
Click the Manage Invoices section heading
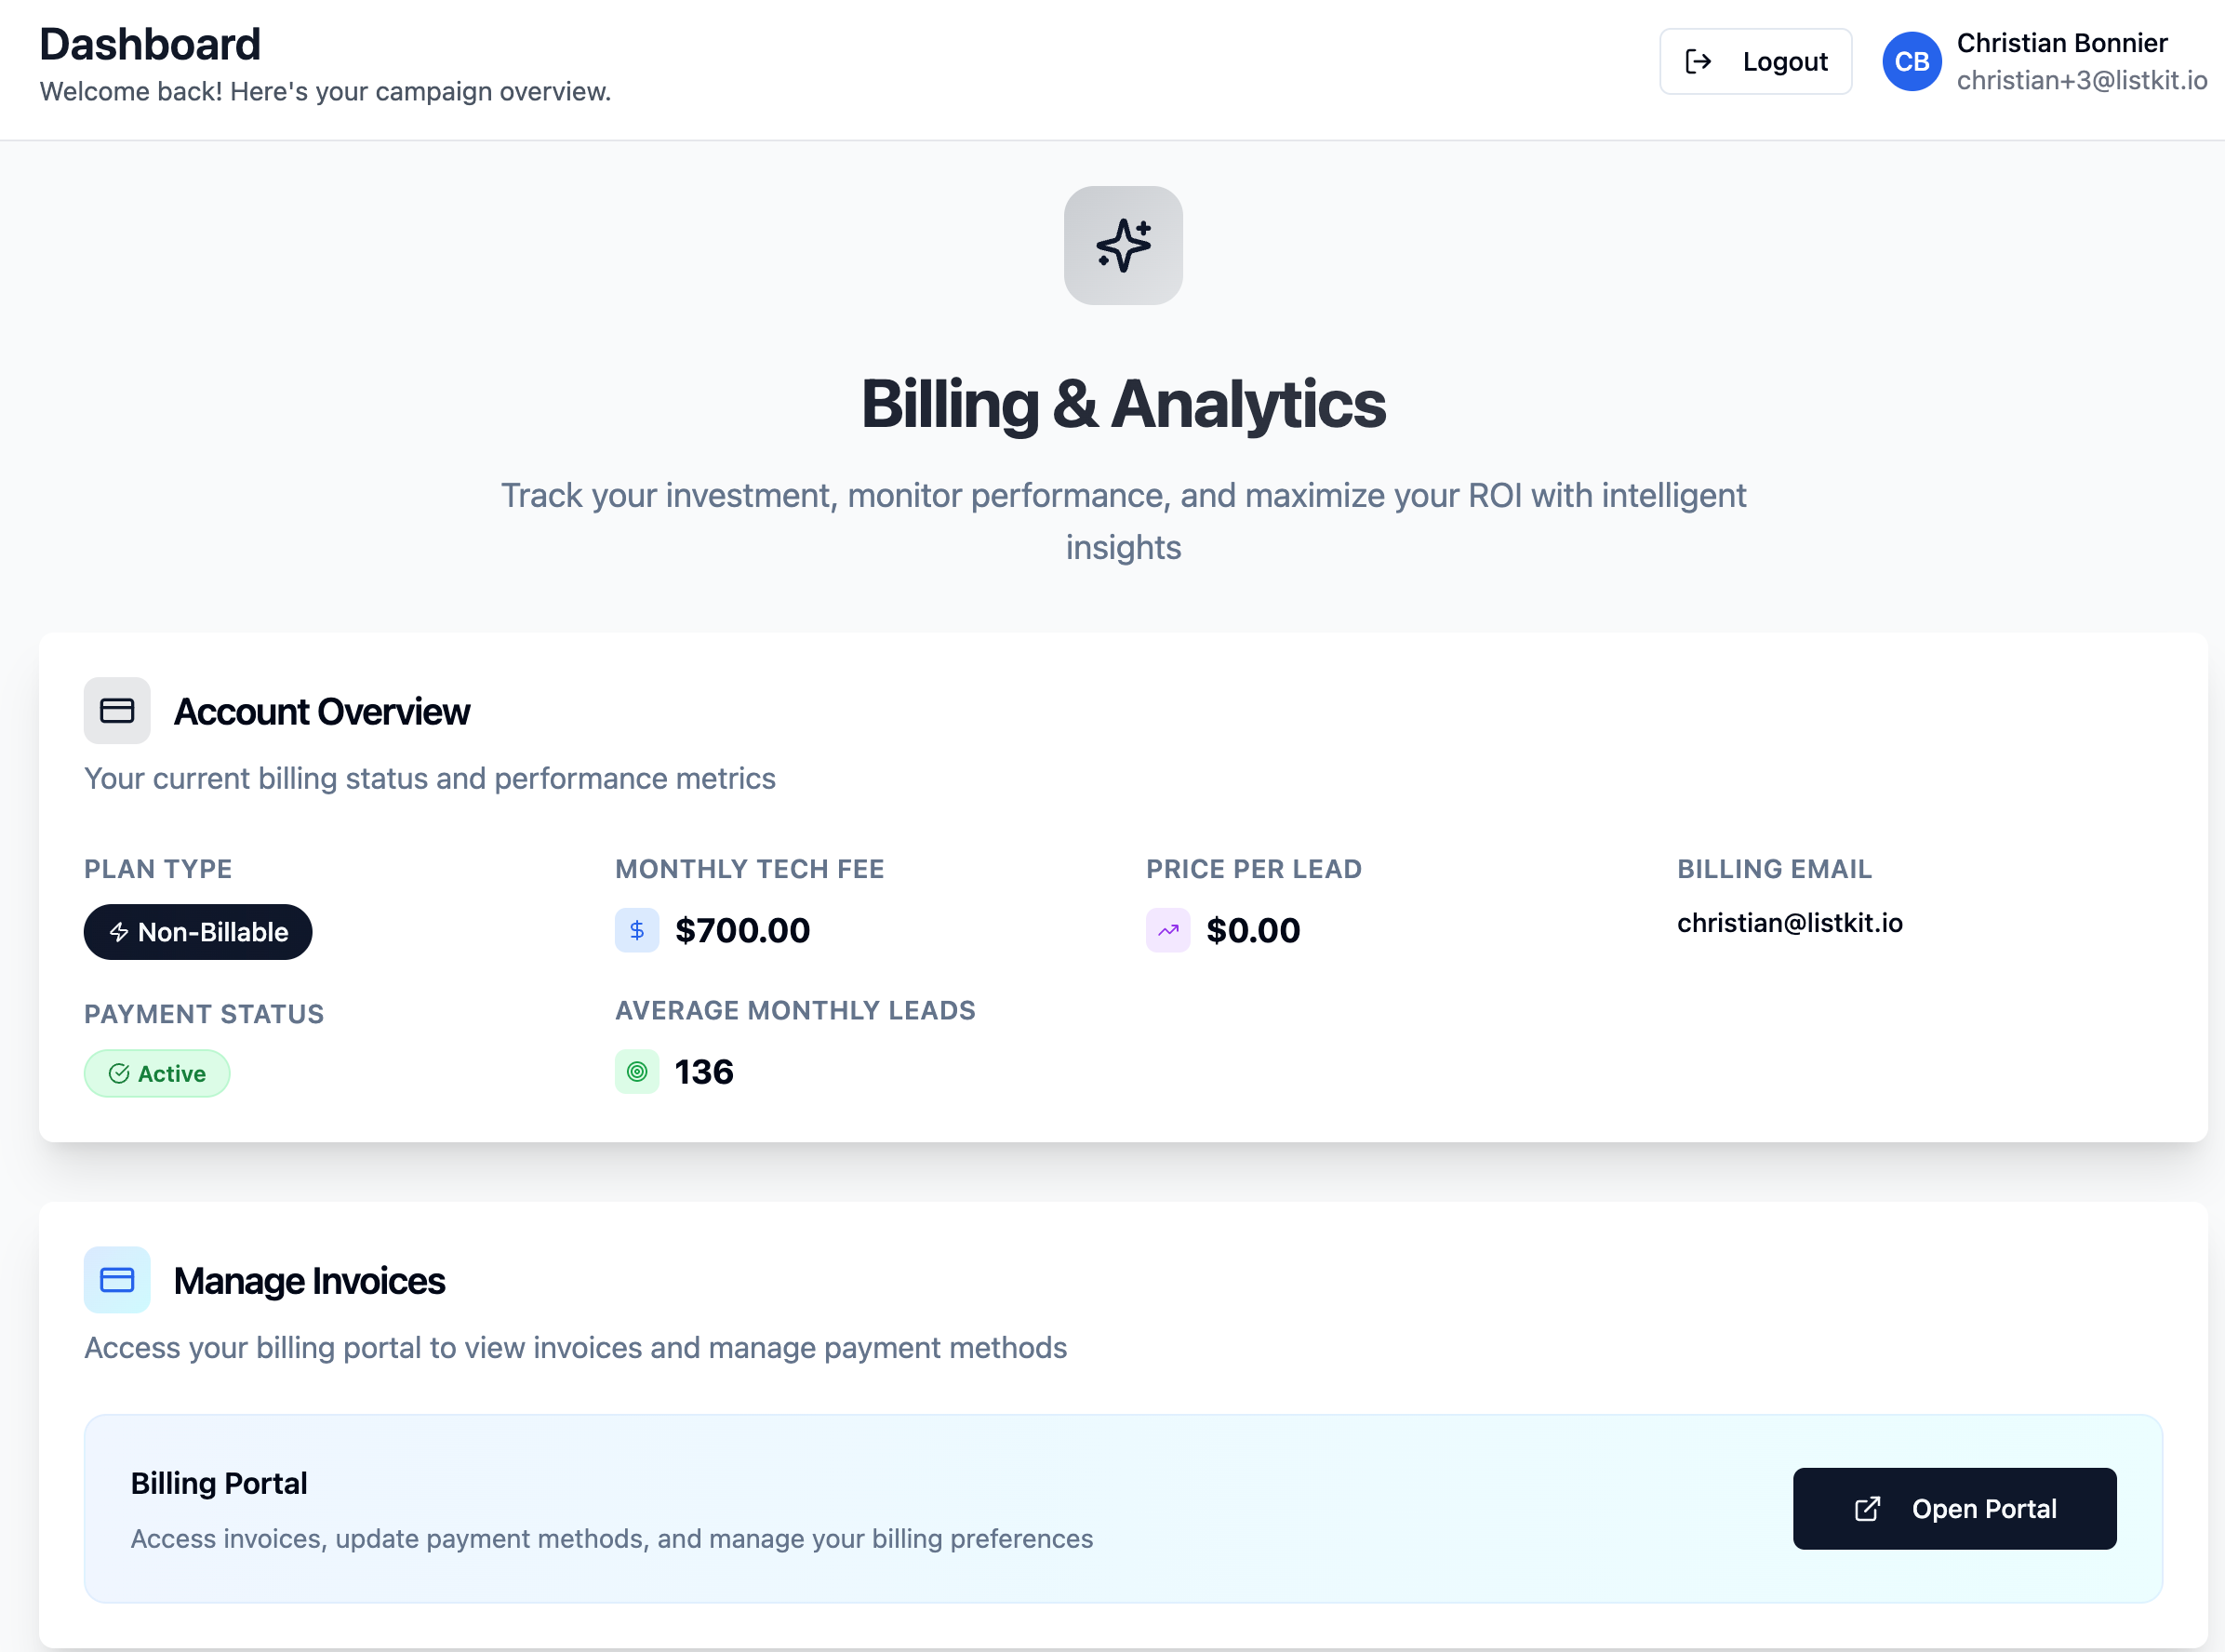[309, 1281]
